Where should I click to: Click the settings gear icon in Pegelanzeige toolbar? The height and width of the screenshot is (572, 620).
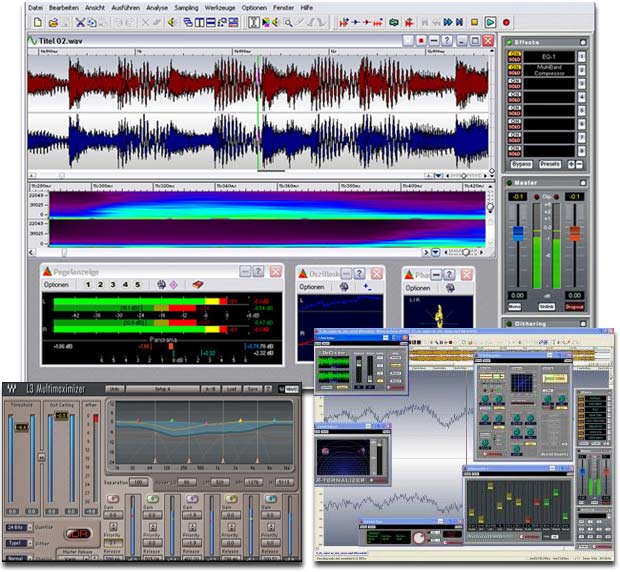[x=161, y=284]
